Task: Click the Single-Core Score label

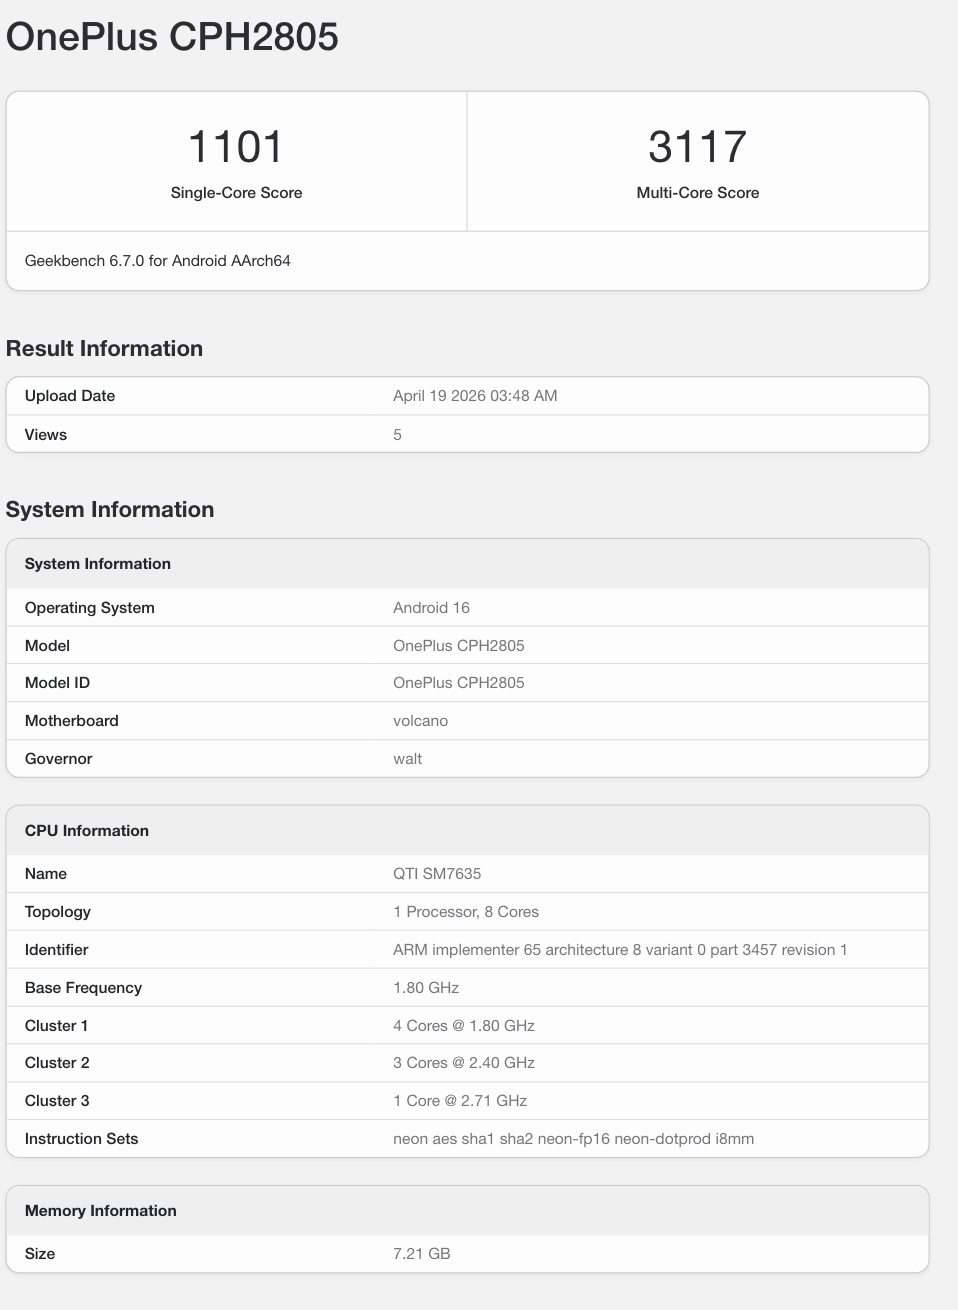Action: coord(236,193)
